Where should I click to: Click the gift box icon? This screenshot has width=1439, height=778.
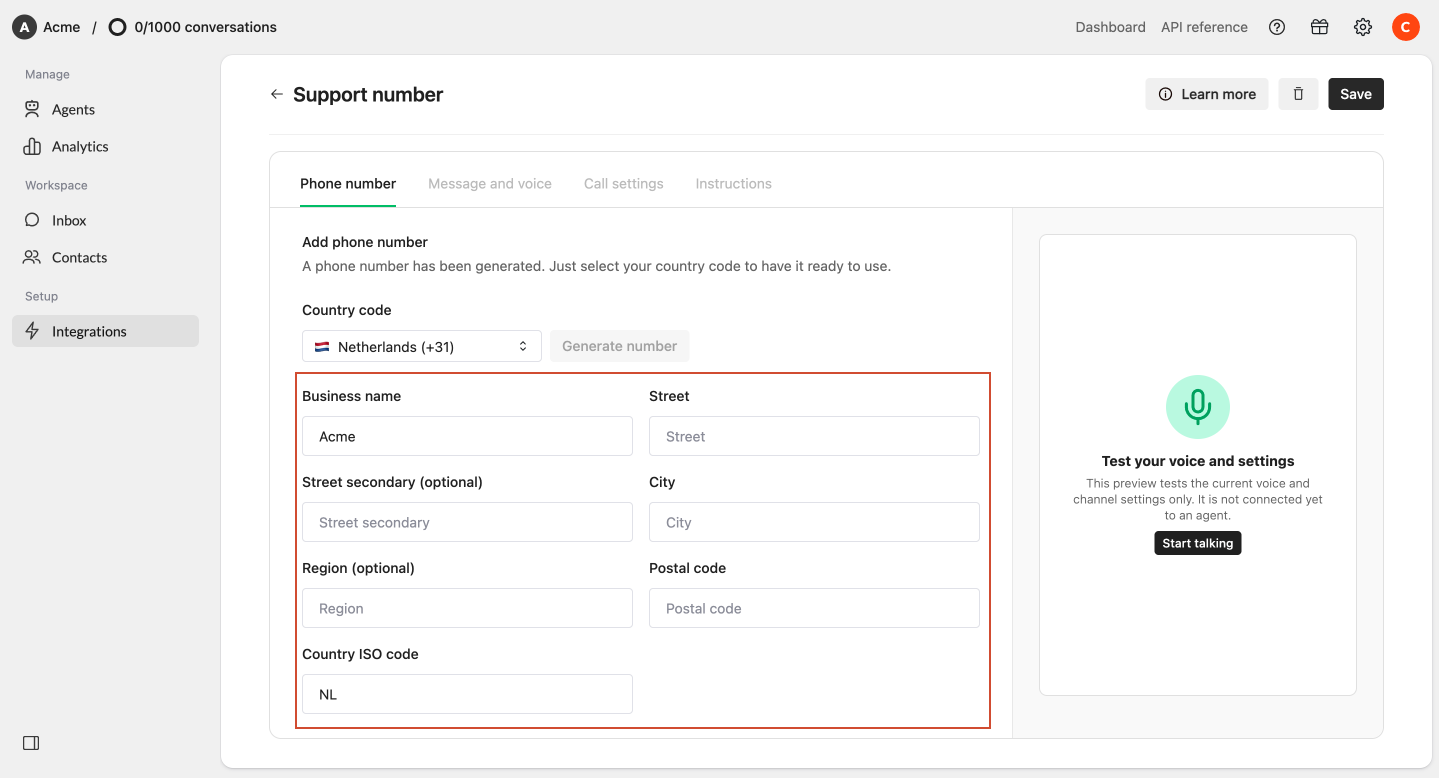1319,27
